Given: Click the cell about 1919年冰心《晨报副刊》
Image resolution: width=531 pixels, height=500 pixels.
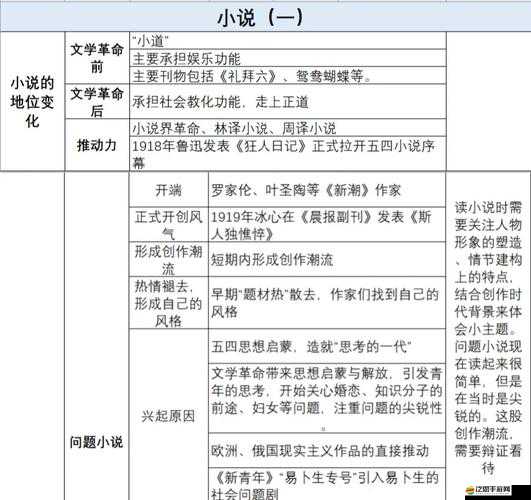Looking at the screenshot, I should [x=327, y=225].
